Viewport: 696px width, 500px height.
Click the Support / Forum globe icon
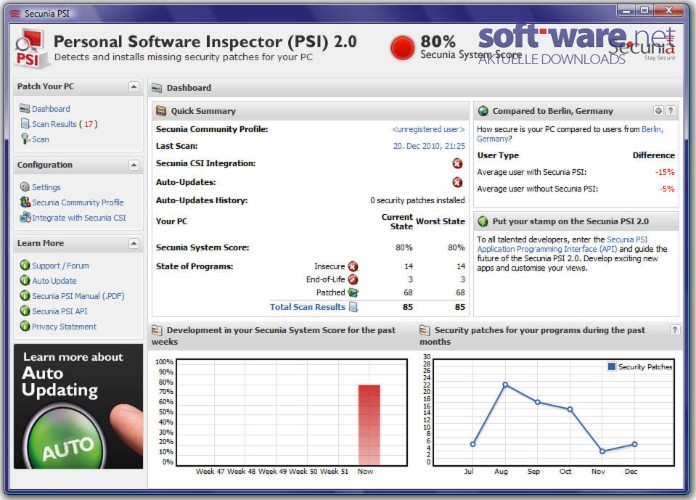click(25, 265)
